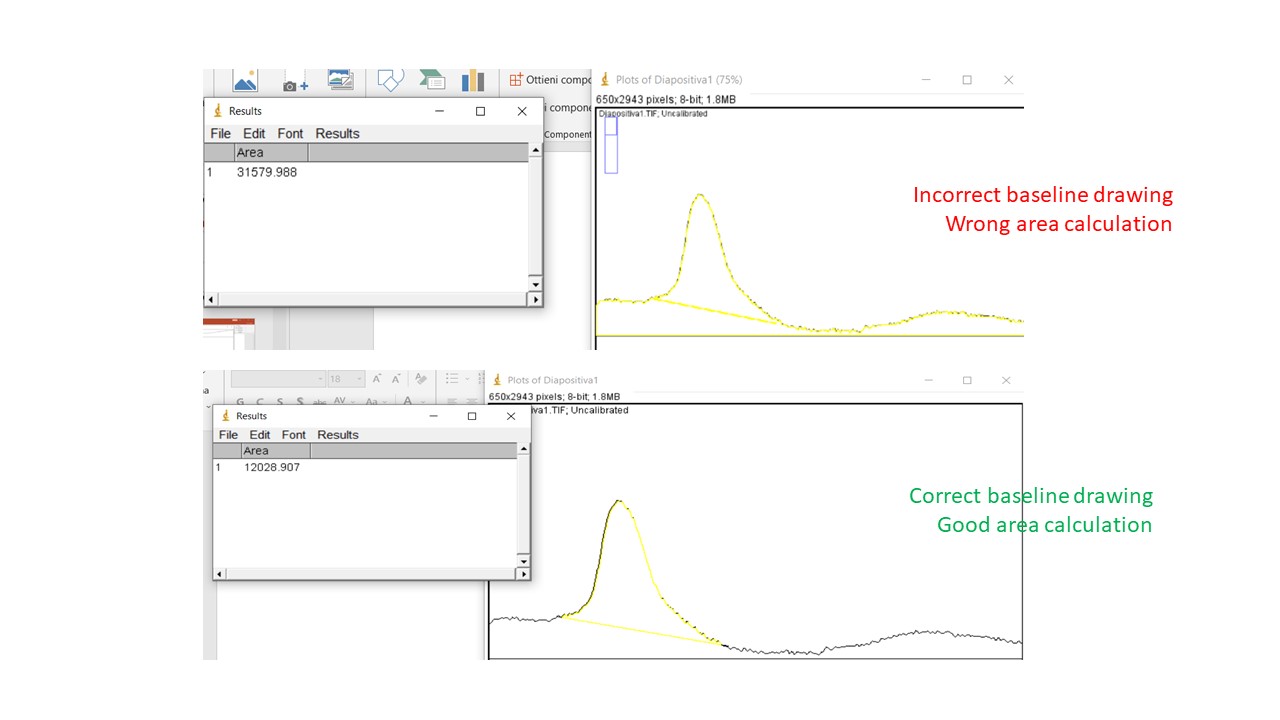Open the font color swatch
The width and height of the screenshot is (1280, 720).
coord(407,402)
